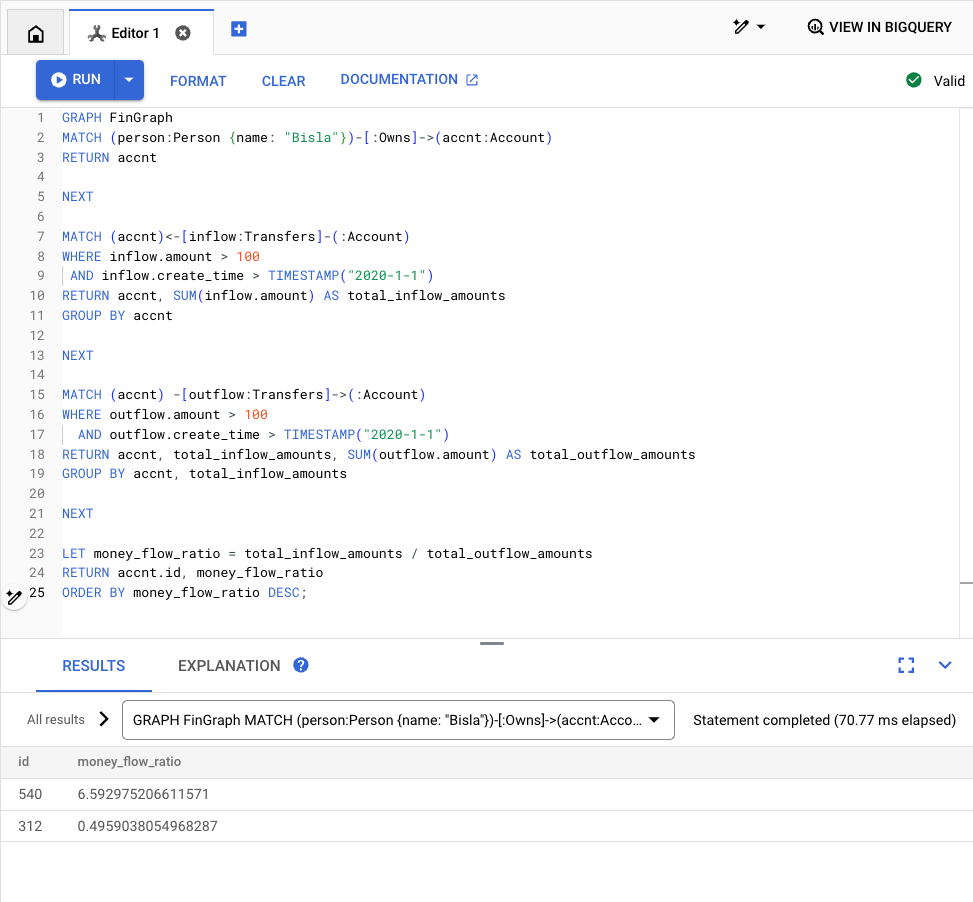973x902 pixels.
Task: Close the Editor 1 tab
Action: [x=182, y=33]
